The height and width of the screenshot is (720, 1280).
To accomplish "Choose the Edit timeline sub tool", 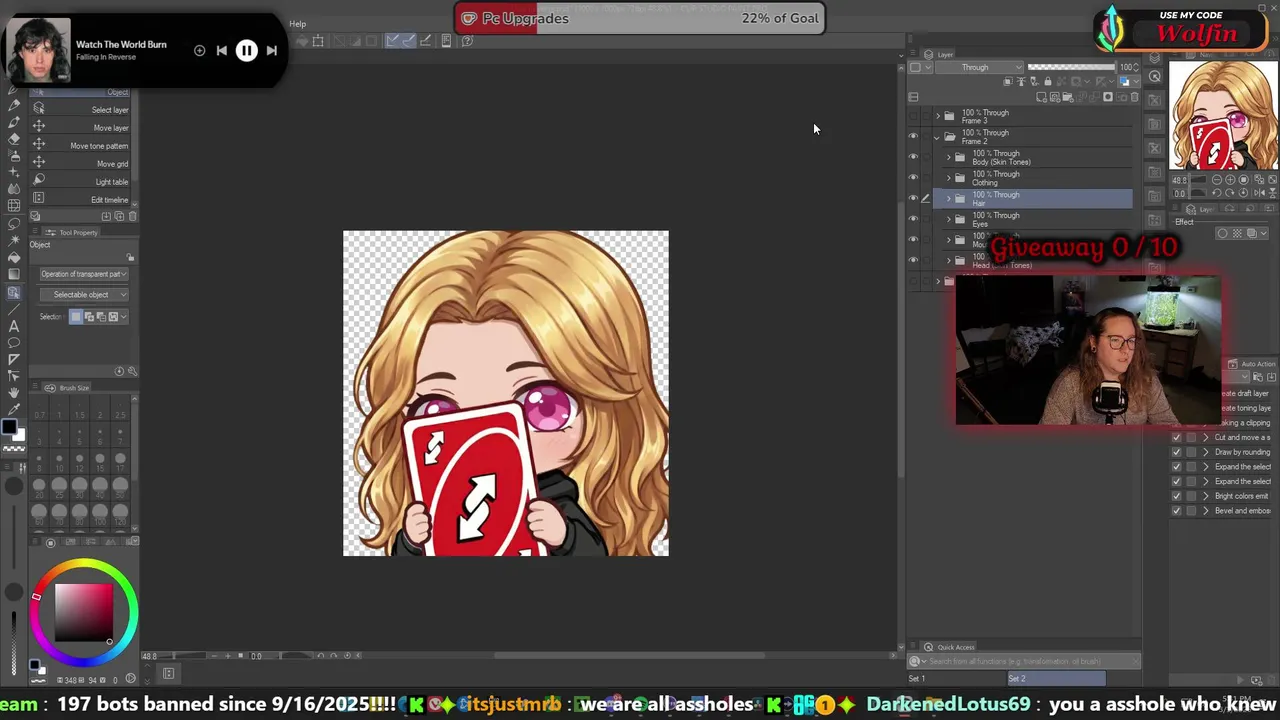I will (x=82, y=200).
